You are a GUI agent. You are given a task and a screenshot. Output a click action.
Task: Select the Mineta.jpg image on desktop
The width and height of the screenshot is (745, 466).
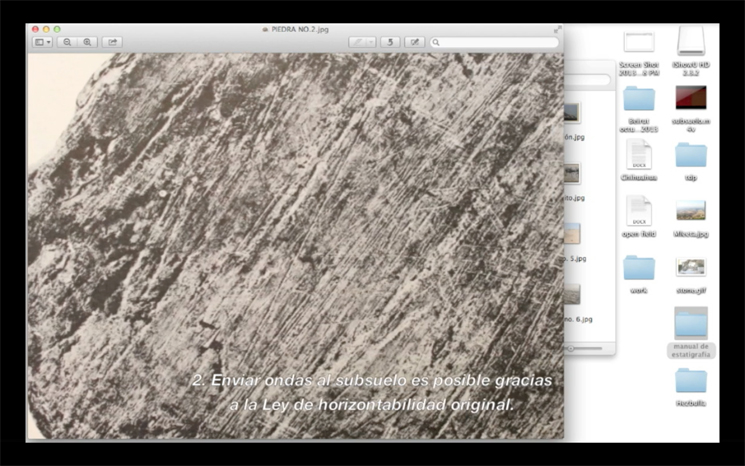(690, 211)
